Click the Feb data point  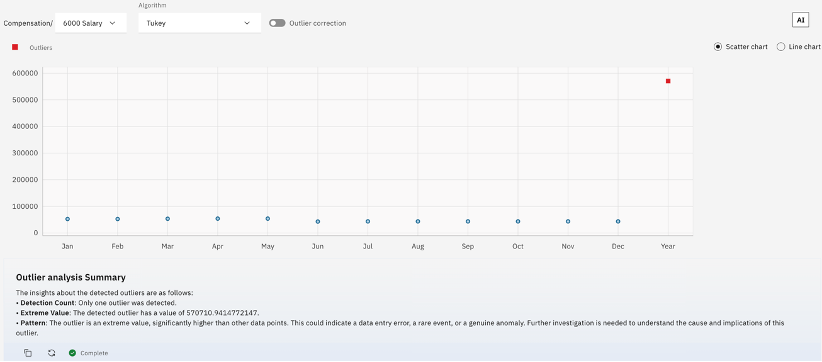pyautogui.click(x=117, y=219)
